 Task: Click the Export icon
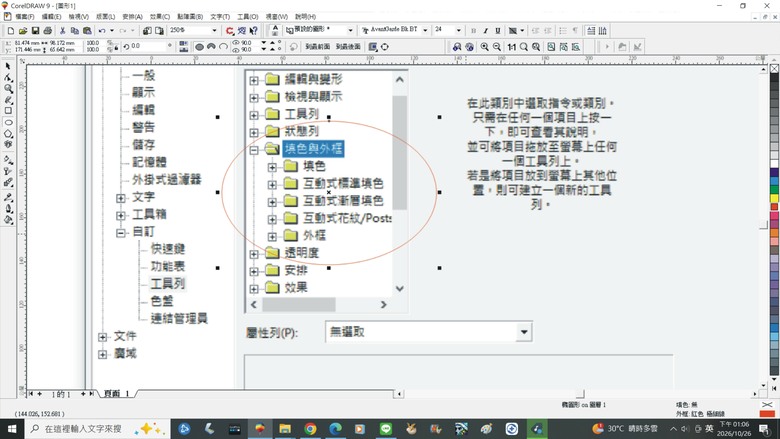click(159, 31)
